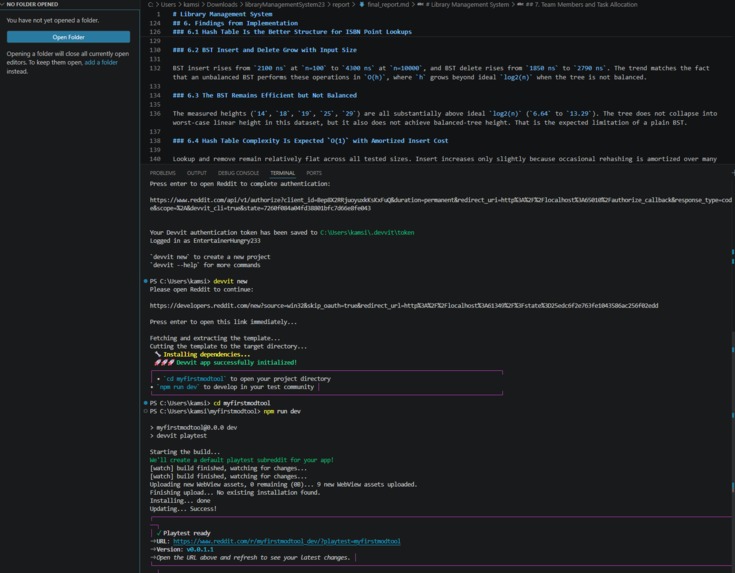Click the command marker beside 'cd myfirstmodtool' prompt
This screenshot has width=735, height=573.
coord(145,403)
